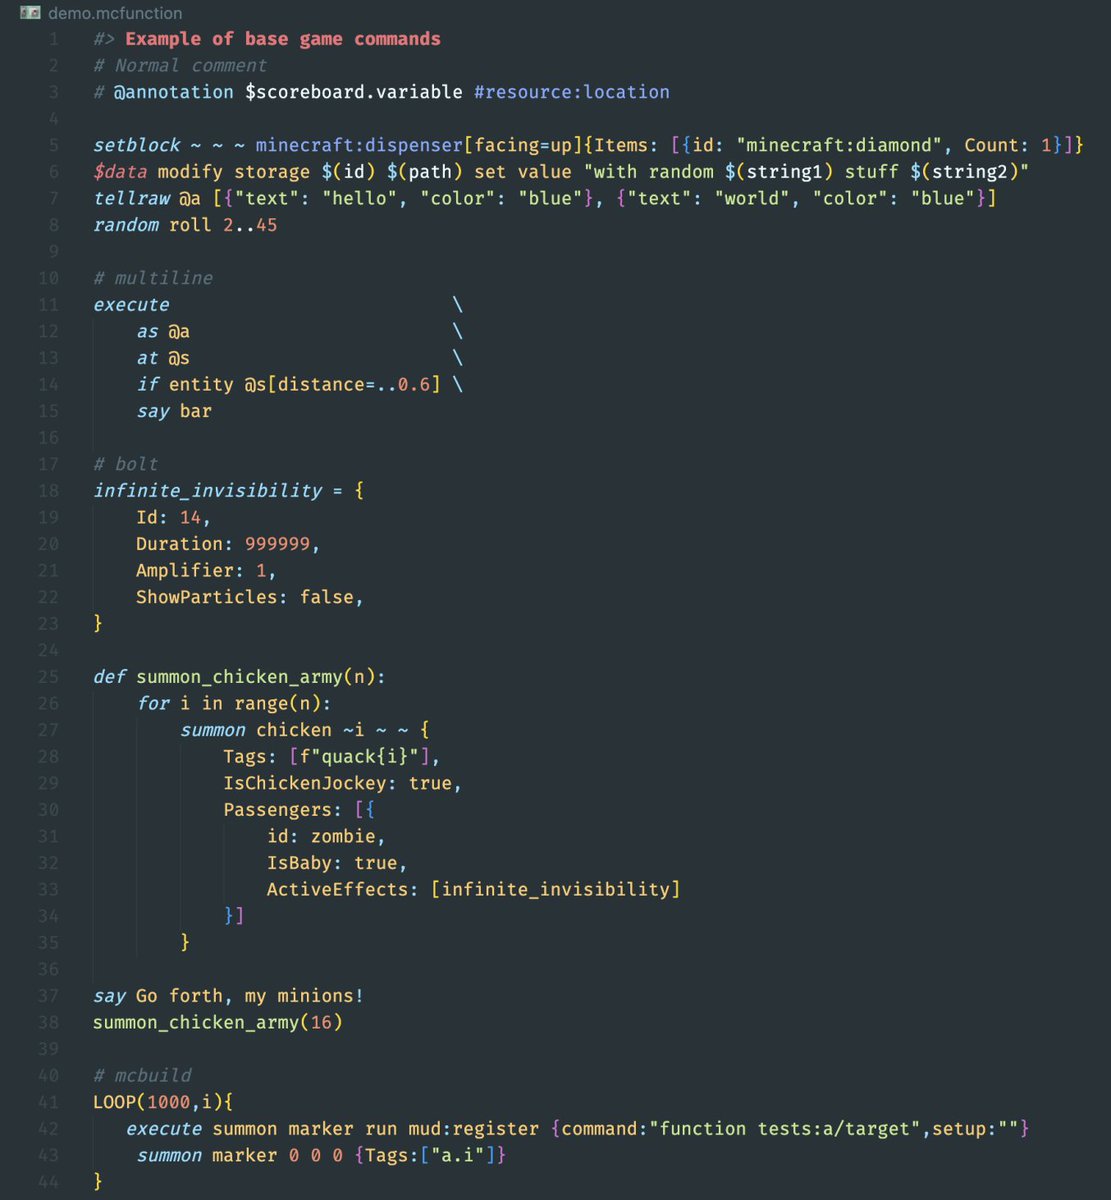This screenshot has height=1200, width=1111.
Task: Click the # bolt comment on line 17
Action: [x=125, y=463]
